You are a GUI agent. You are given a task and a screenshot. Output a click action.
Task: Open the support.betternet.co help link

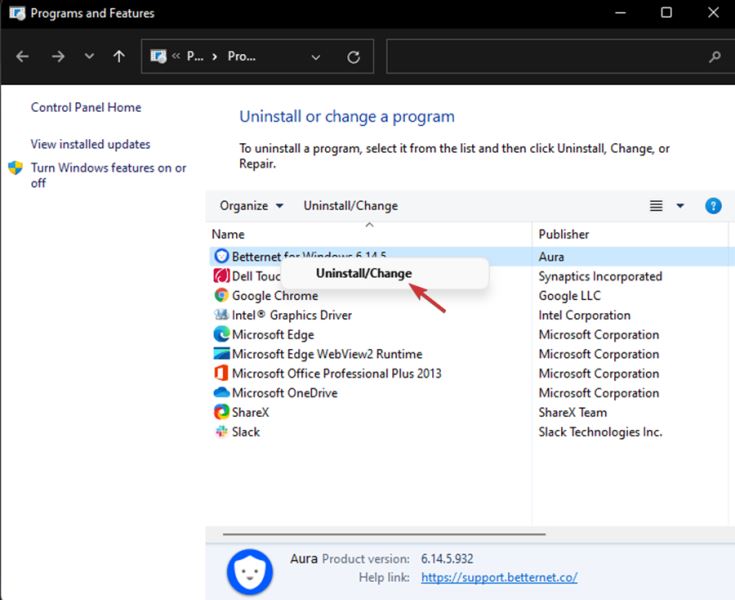[x=499, y=577]
